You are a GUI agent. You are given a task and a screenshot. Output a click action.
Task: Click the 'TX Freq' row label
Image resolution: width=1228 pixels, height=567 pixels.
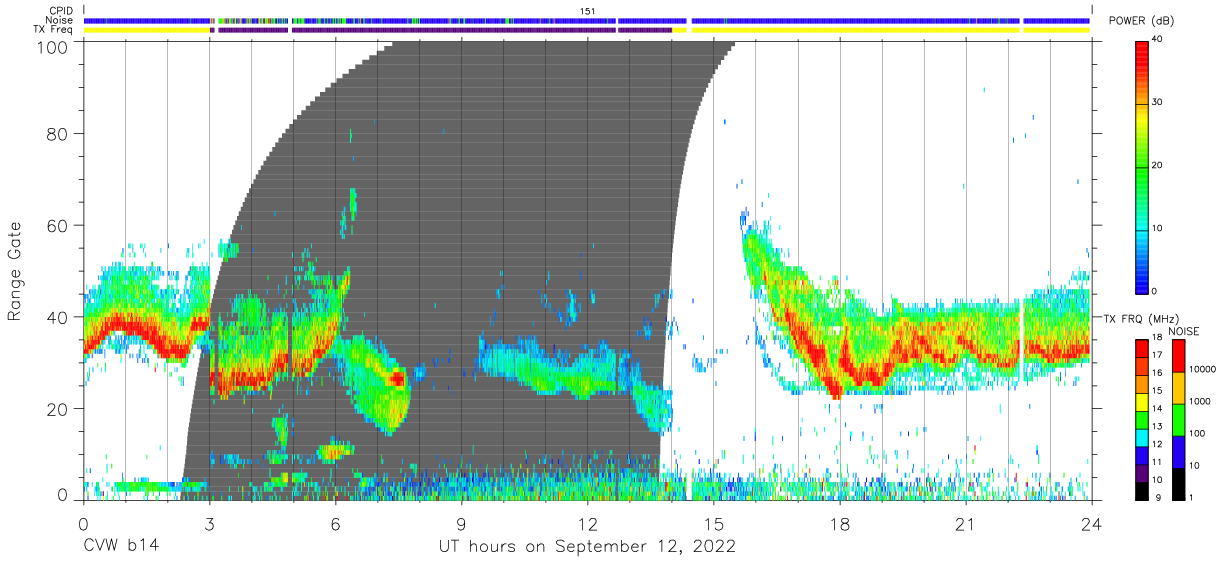coord(54,30)
